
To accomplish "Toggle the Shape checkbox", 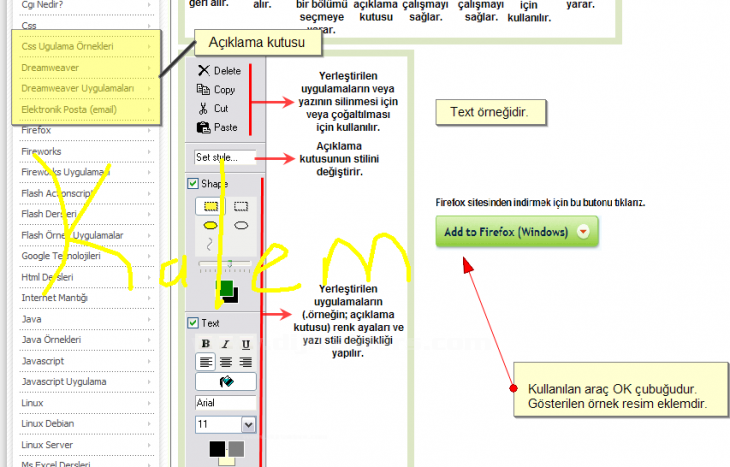I will [193, 184].
